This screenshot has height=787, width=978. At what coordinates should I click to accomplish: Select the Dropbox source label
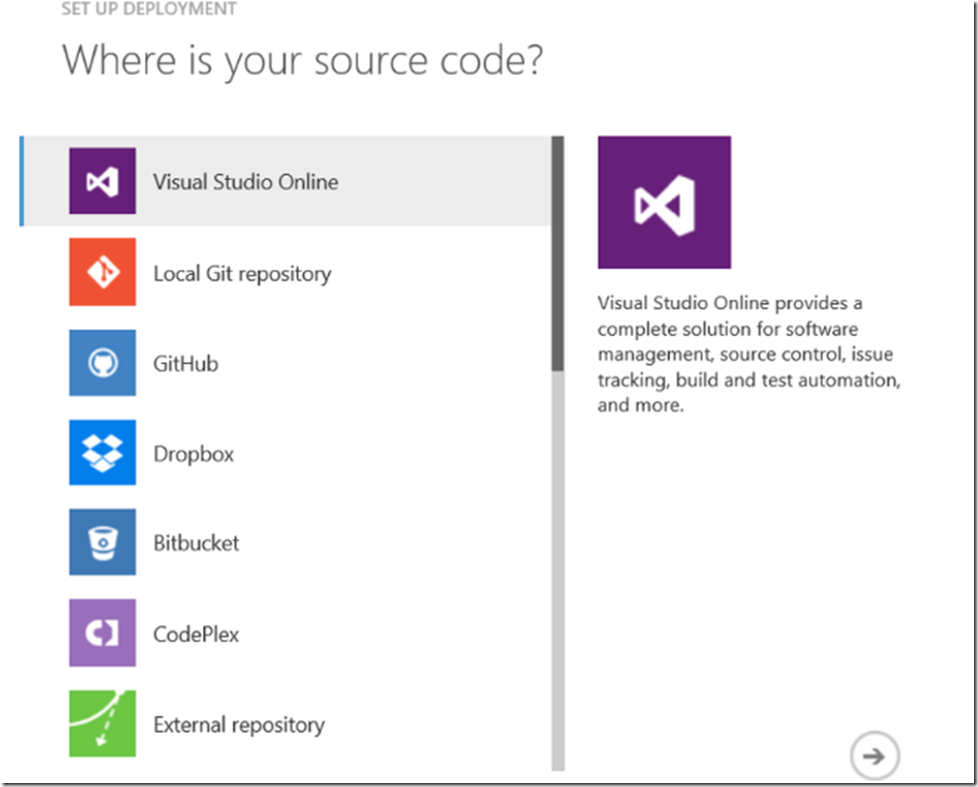(x=193, y=454)
